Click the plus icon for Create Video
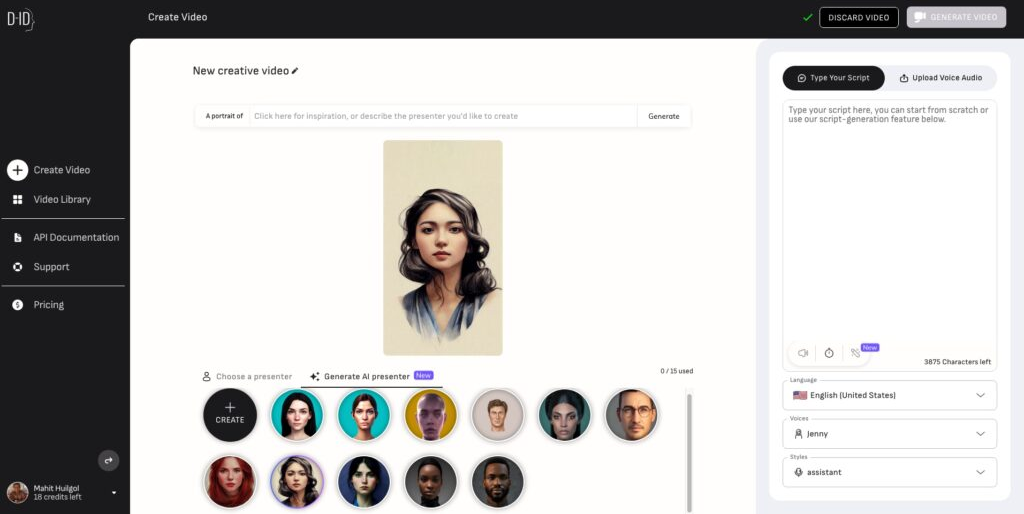 click(x=18, y=170)
